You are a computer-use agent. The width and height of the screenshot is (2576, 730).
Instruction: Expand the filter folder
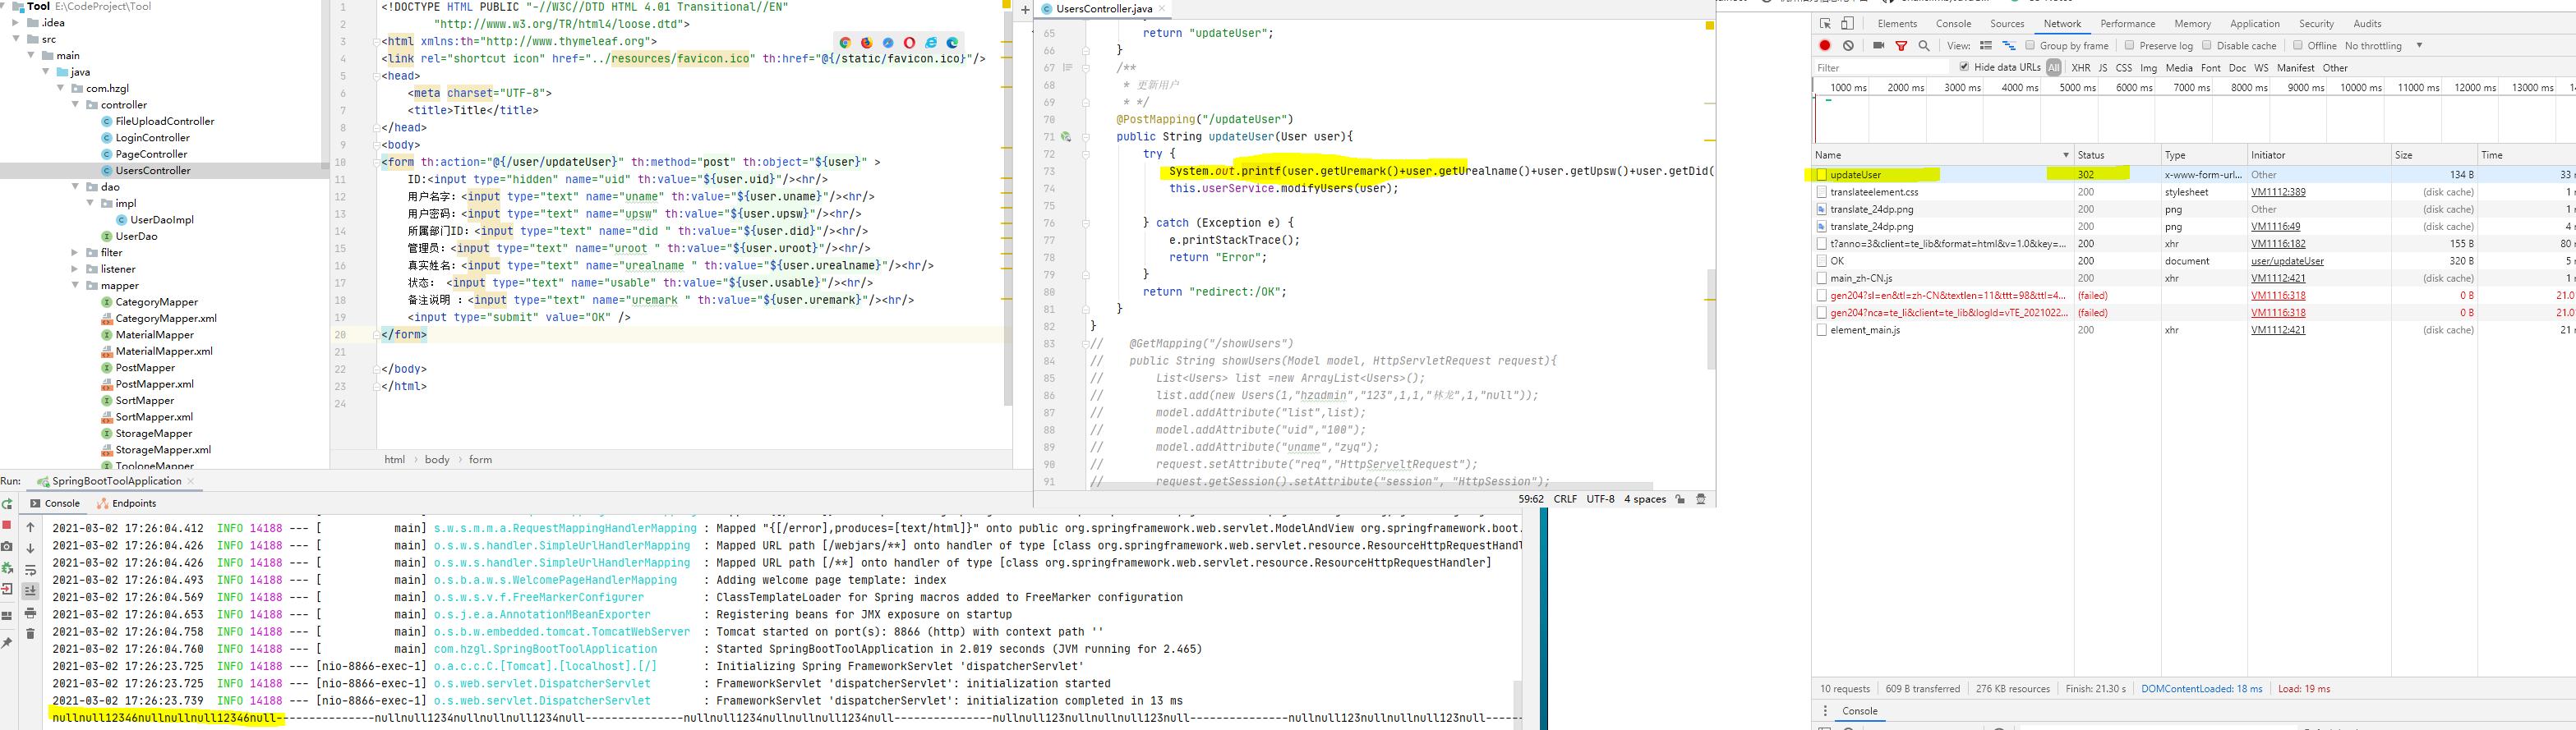tap(75, 252)
